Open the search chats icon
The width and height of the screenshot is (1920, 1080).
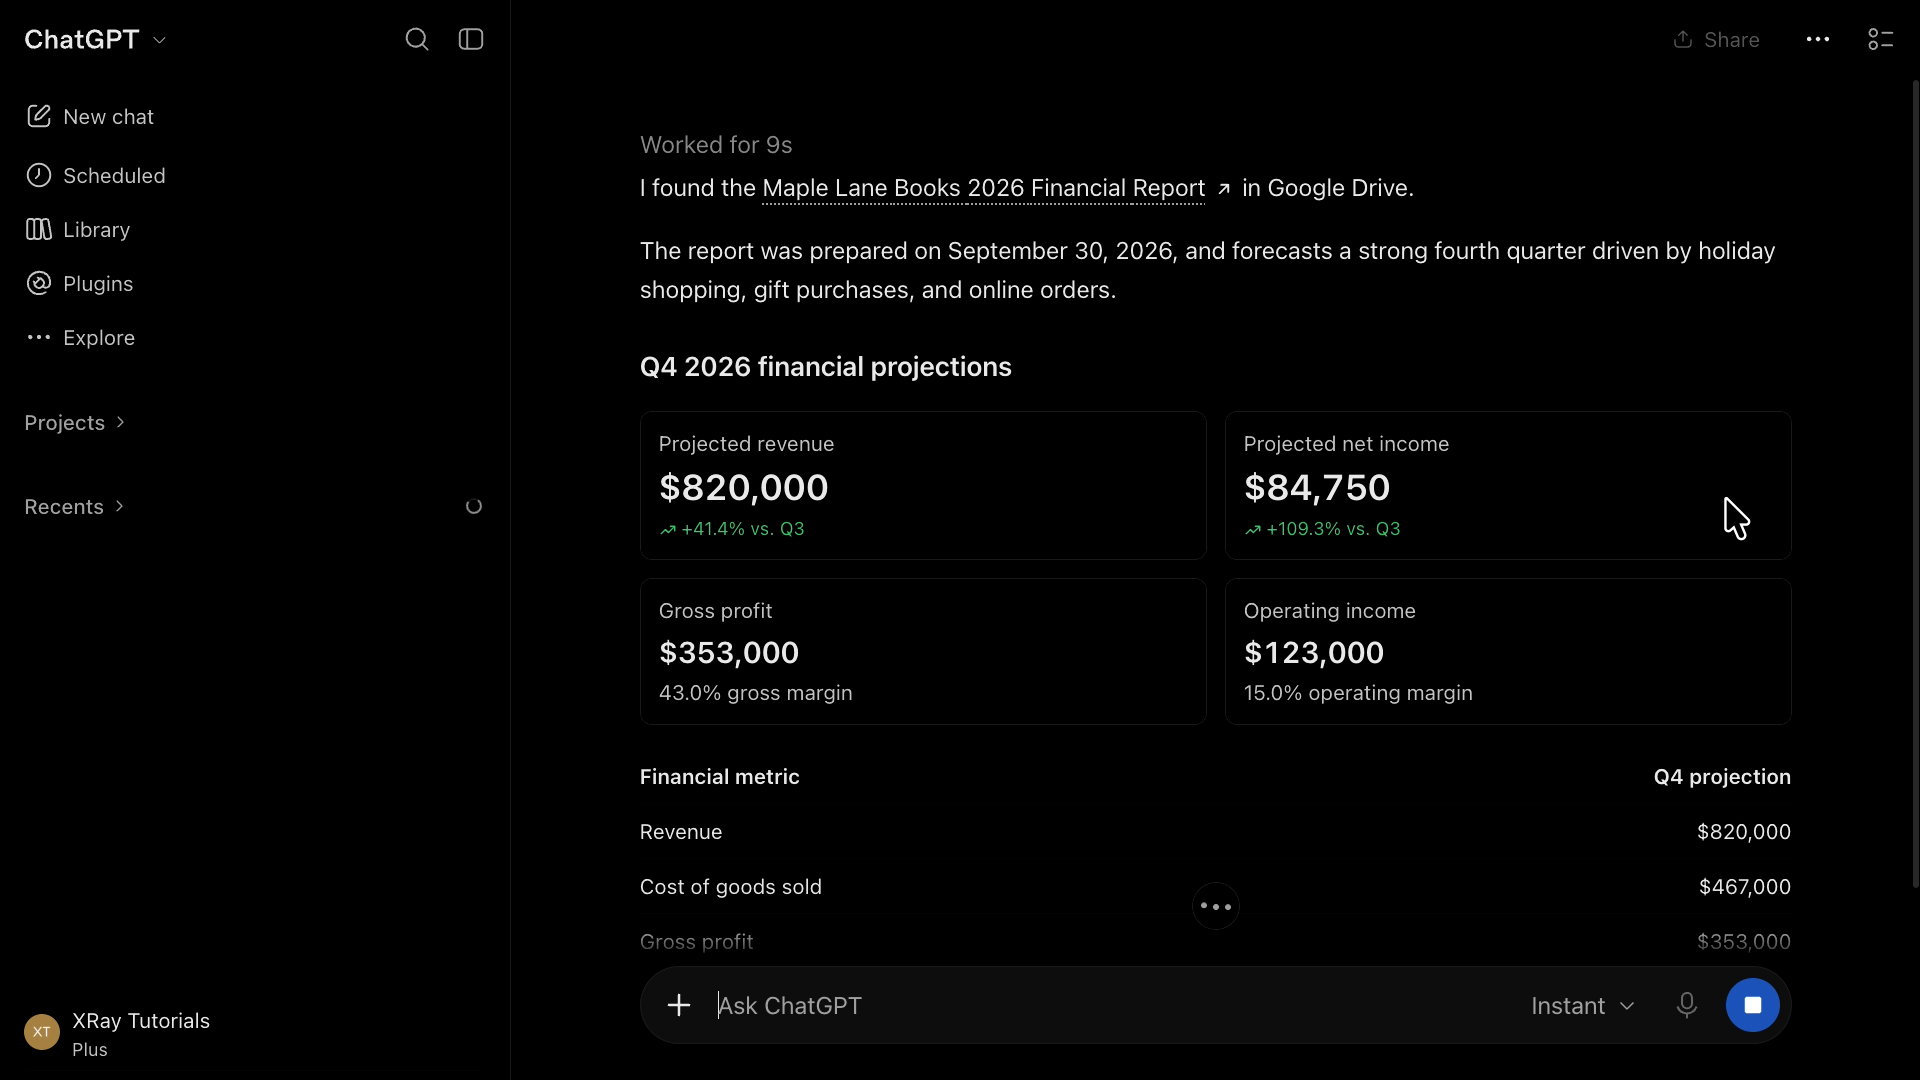point(417,39)
